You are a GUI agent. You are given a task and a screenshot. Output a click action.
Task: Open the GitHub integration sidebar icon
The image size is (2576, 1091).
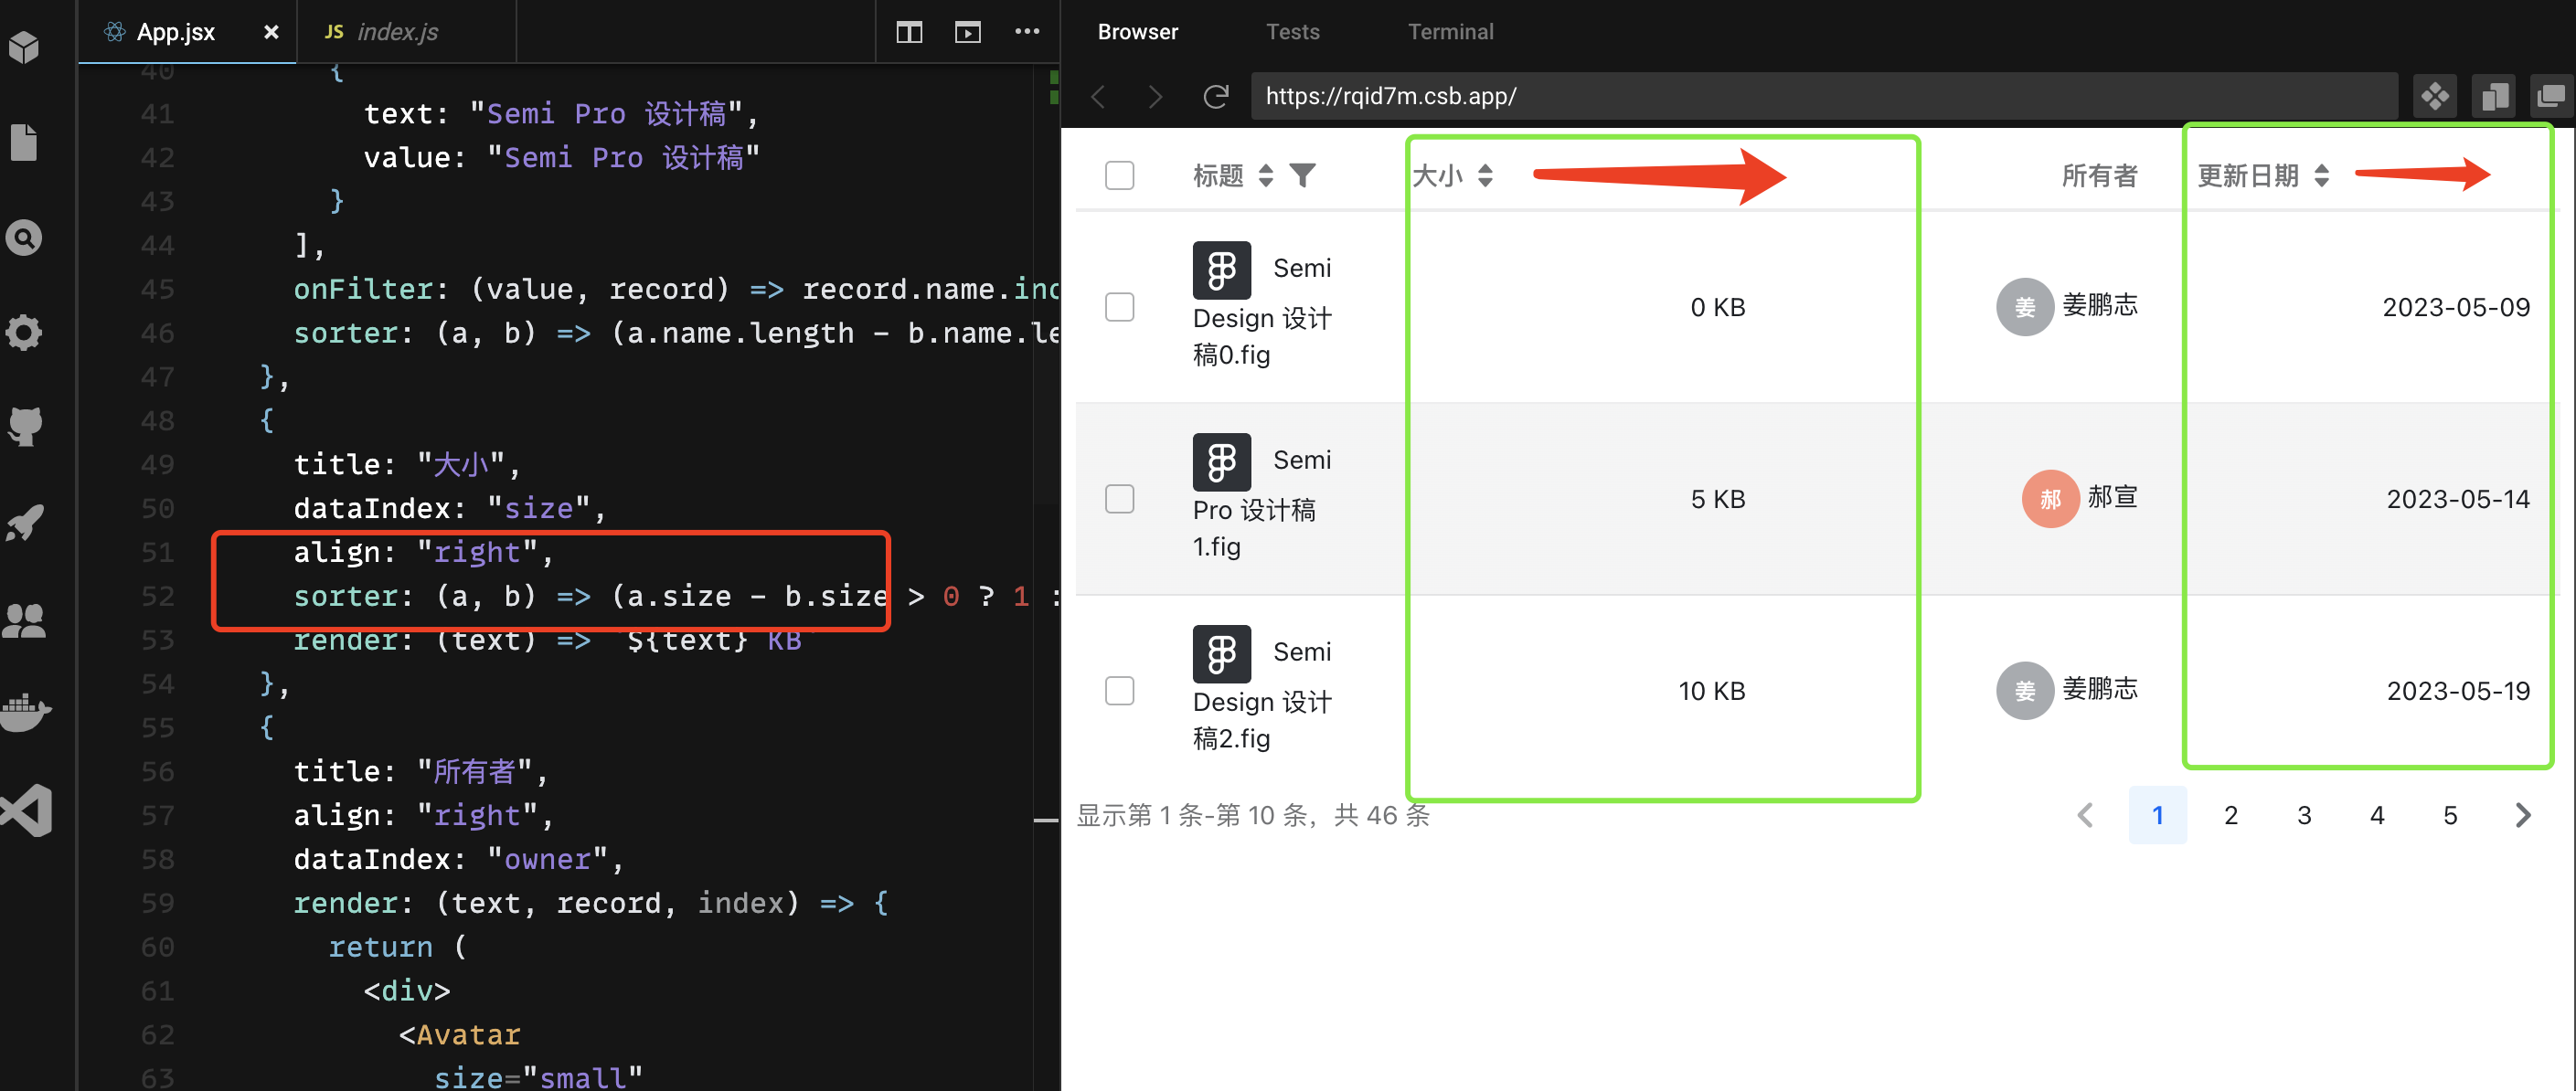tap(25, 427)
